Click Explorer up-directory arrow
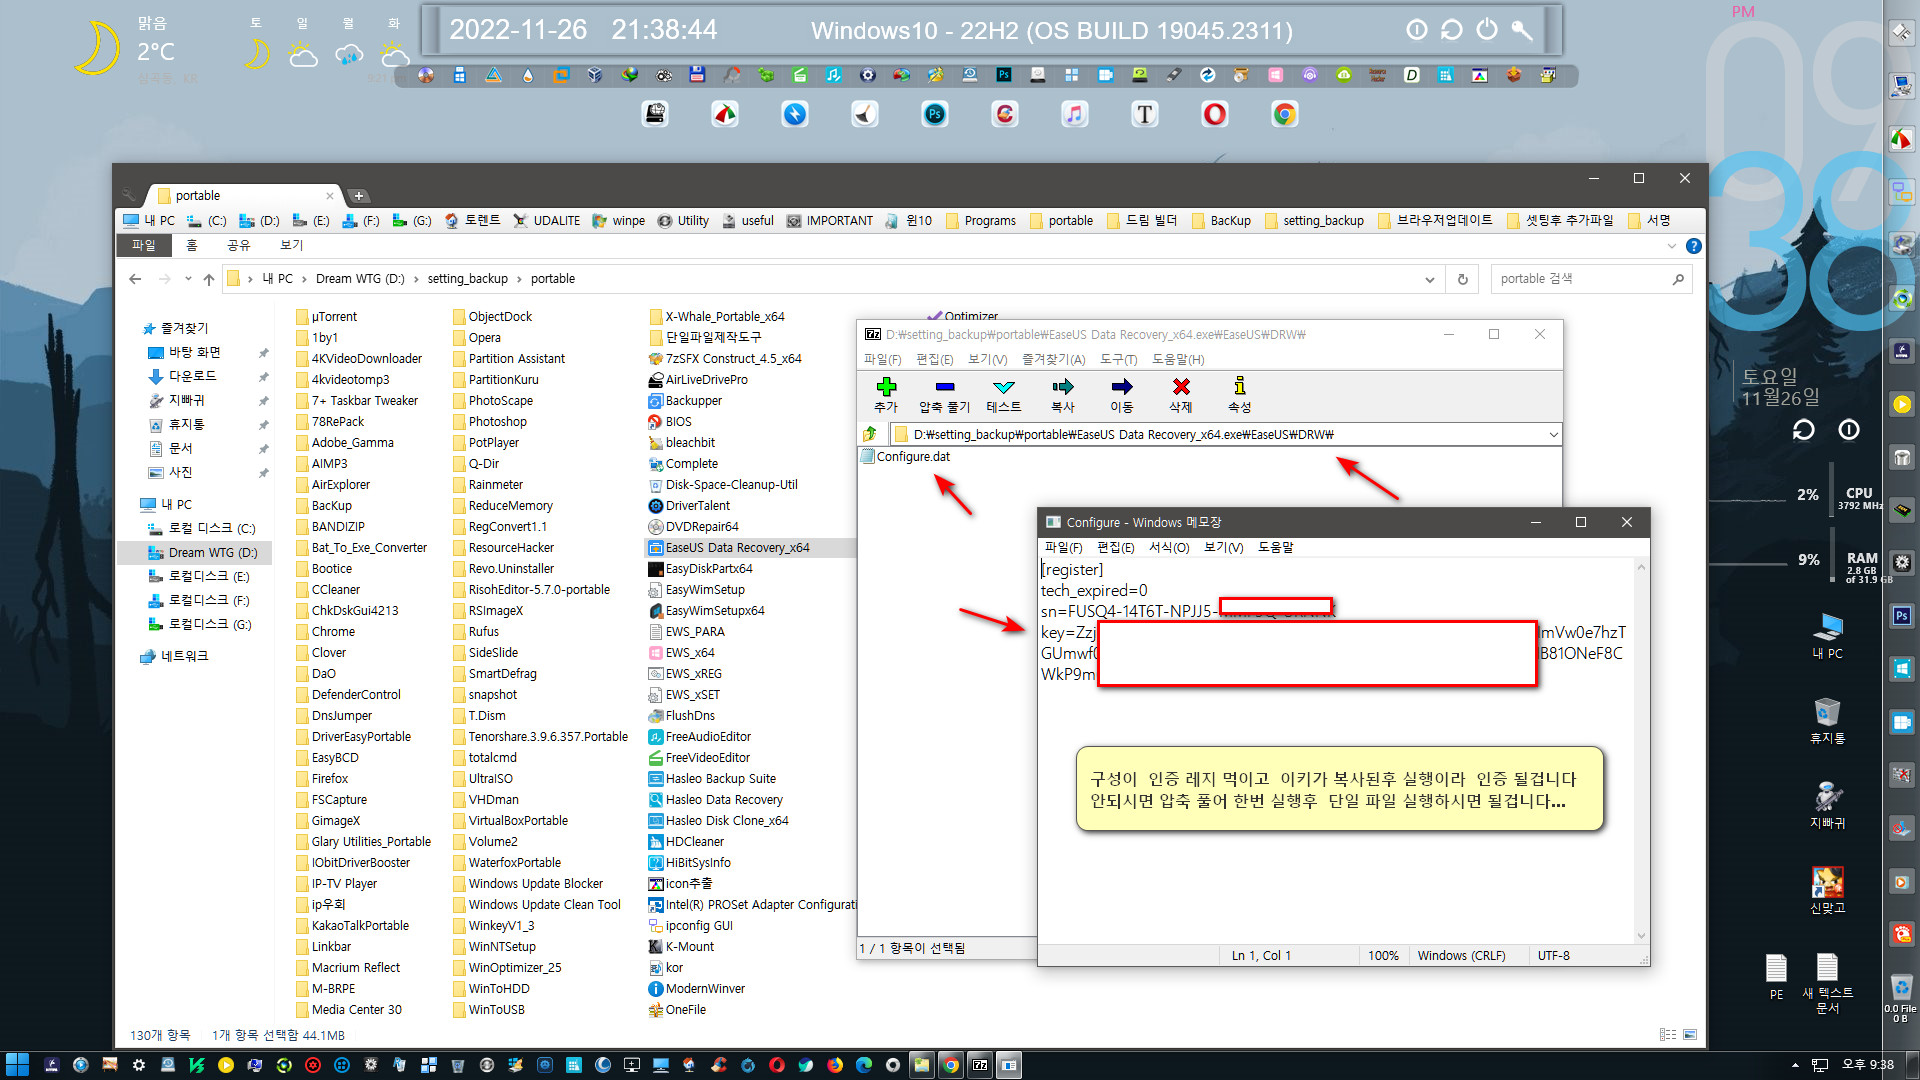The image size is (1920, 1080). [208, 279]
